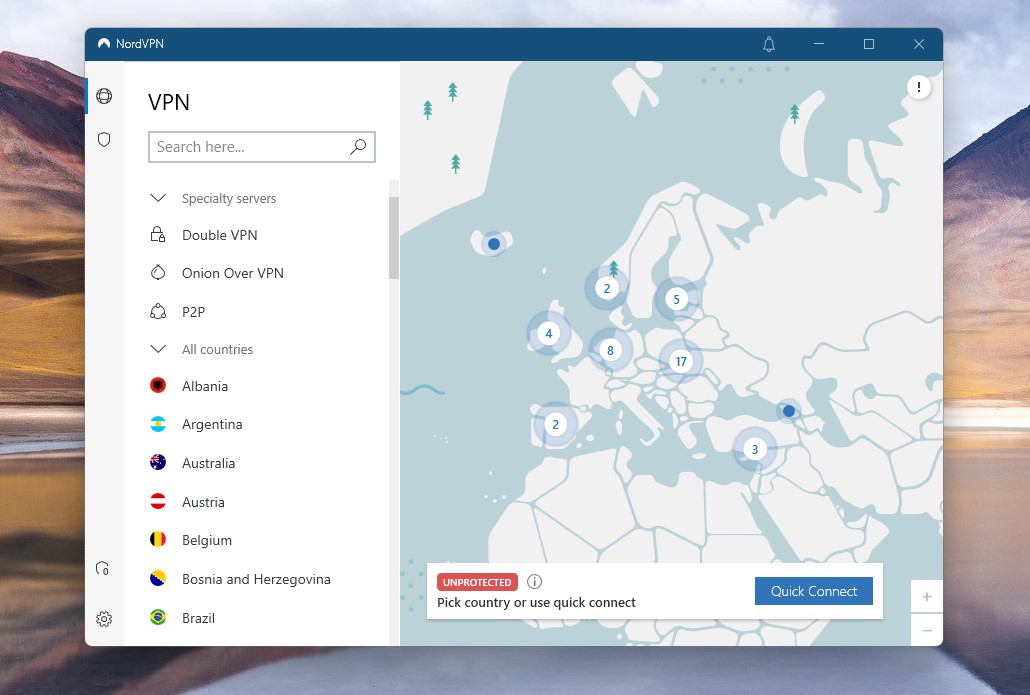
Task: Click the All countries heading text
Action: point(217,349)
